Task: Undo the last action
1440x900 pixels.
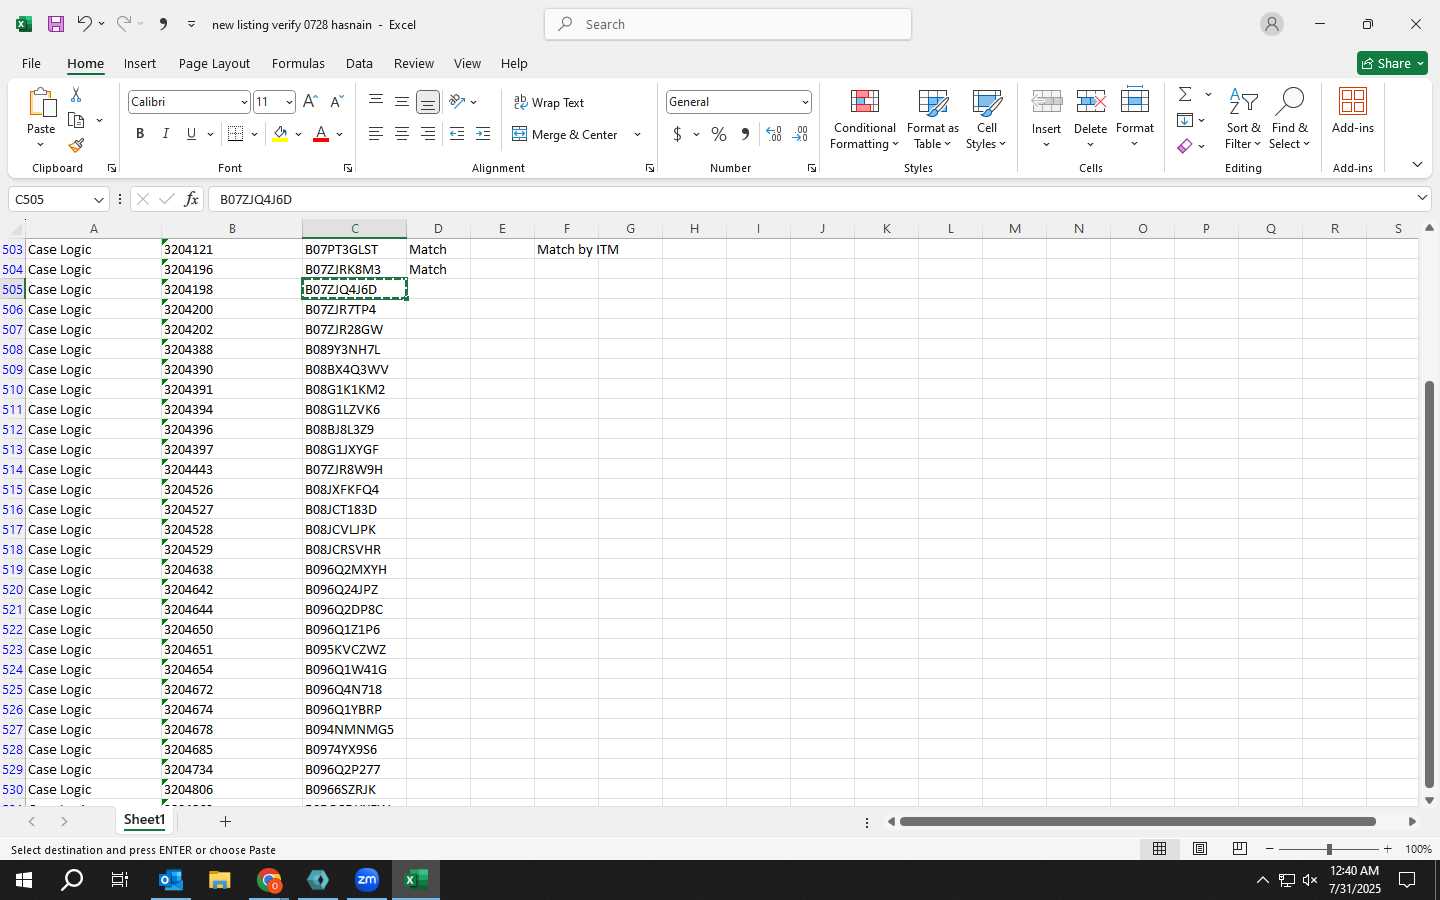Action: [x=85, y=24]
